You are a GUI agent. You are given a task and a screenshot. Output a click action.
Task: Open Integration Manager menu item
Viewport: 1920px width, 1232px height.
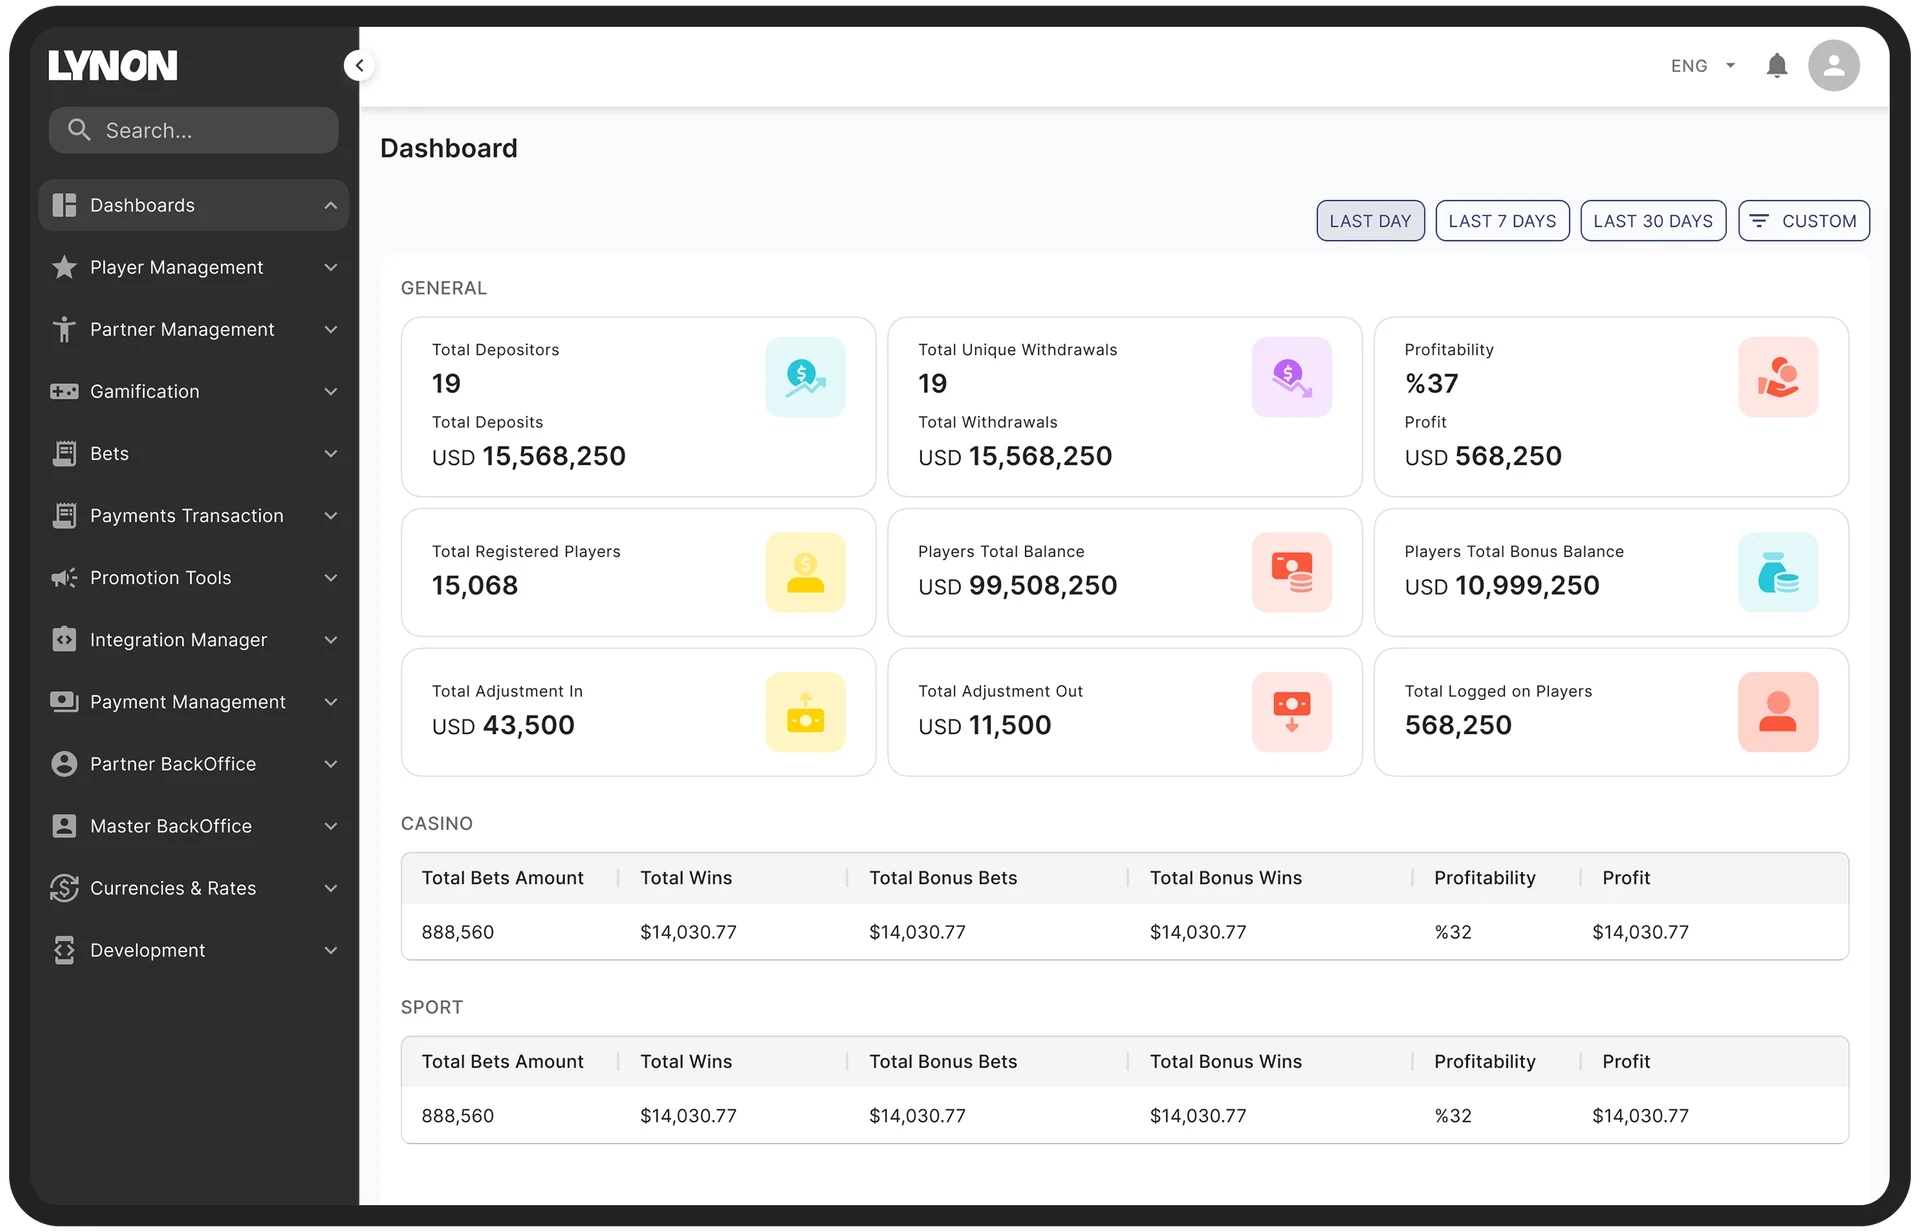click(x=194, y=640)
